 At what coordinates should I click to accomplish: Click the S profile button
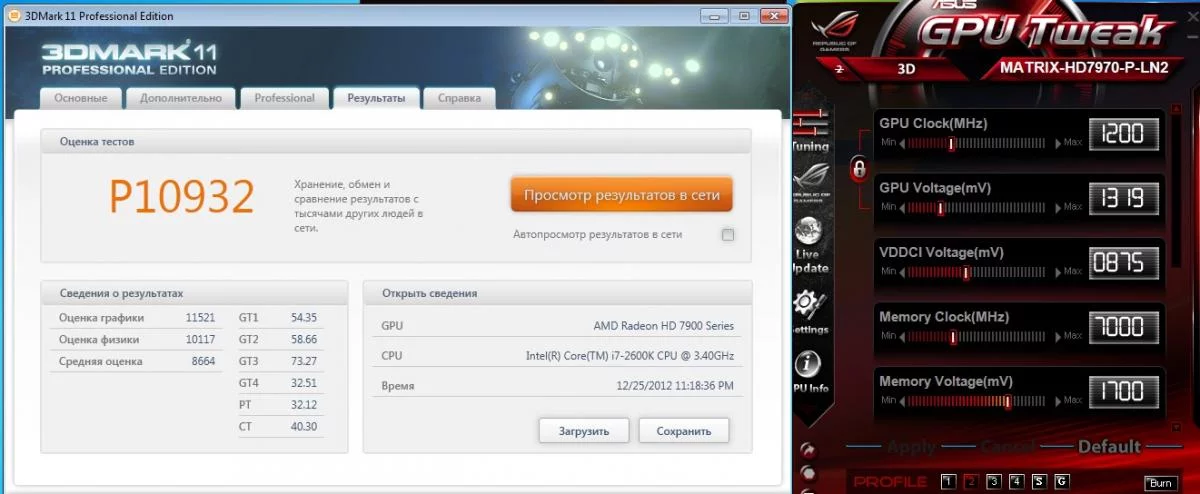pos(1039,482)
